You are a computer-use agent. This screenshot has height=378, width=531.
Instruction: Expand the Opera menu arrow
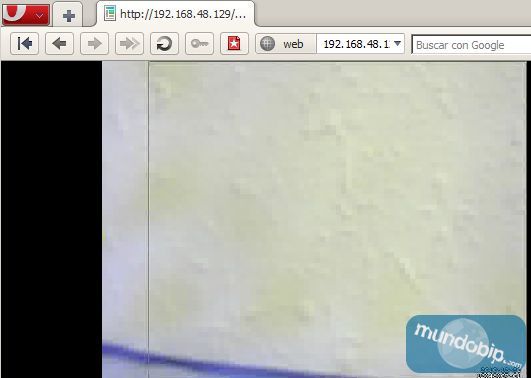(40, 15)
